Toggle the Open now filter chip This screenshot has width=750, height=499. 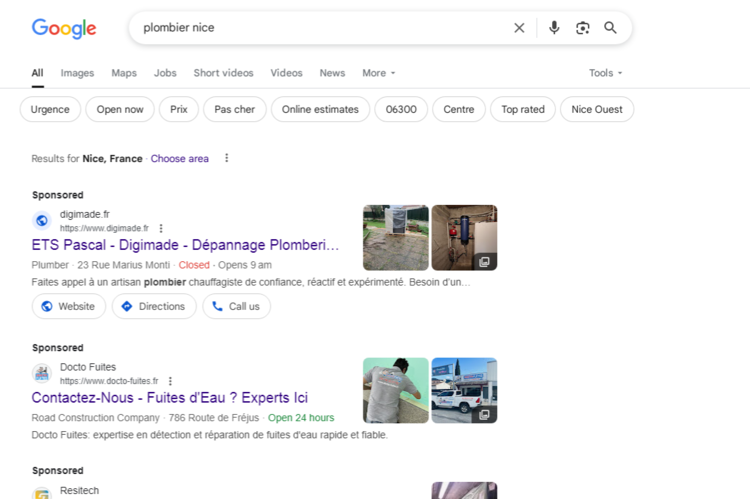pos(120,109)
